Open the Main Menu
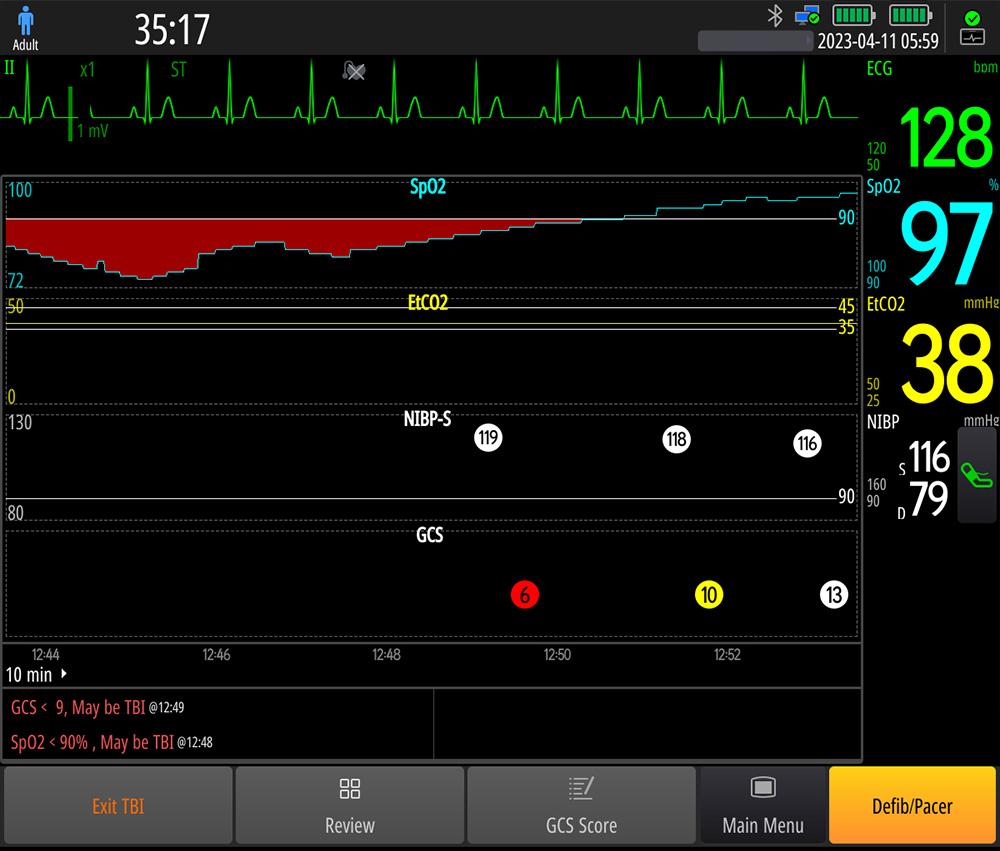Viewport: 1000px width, 851px height. pyautogui.click(x=763, y=806)
